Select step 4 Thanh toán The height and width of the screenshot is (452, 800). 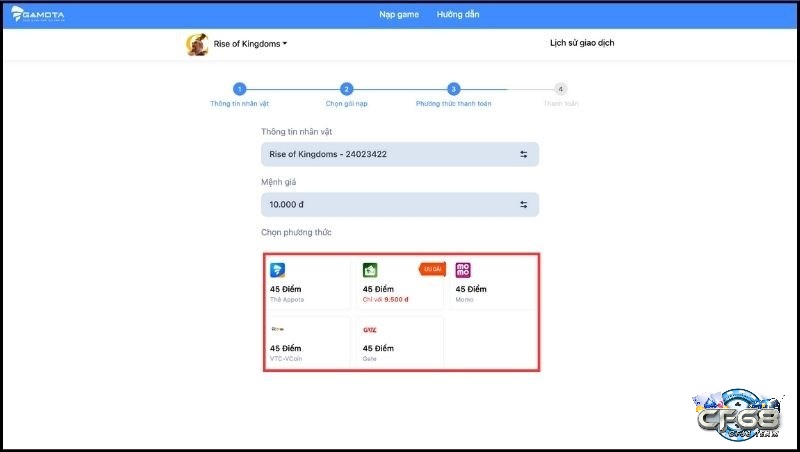tap(560, 95)
